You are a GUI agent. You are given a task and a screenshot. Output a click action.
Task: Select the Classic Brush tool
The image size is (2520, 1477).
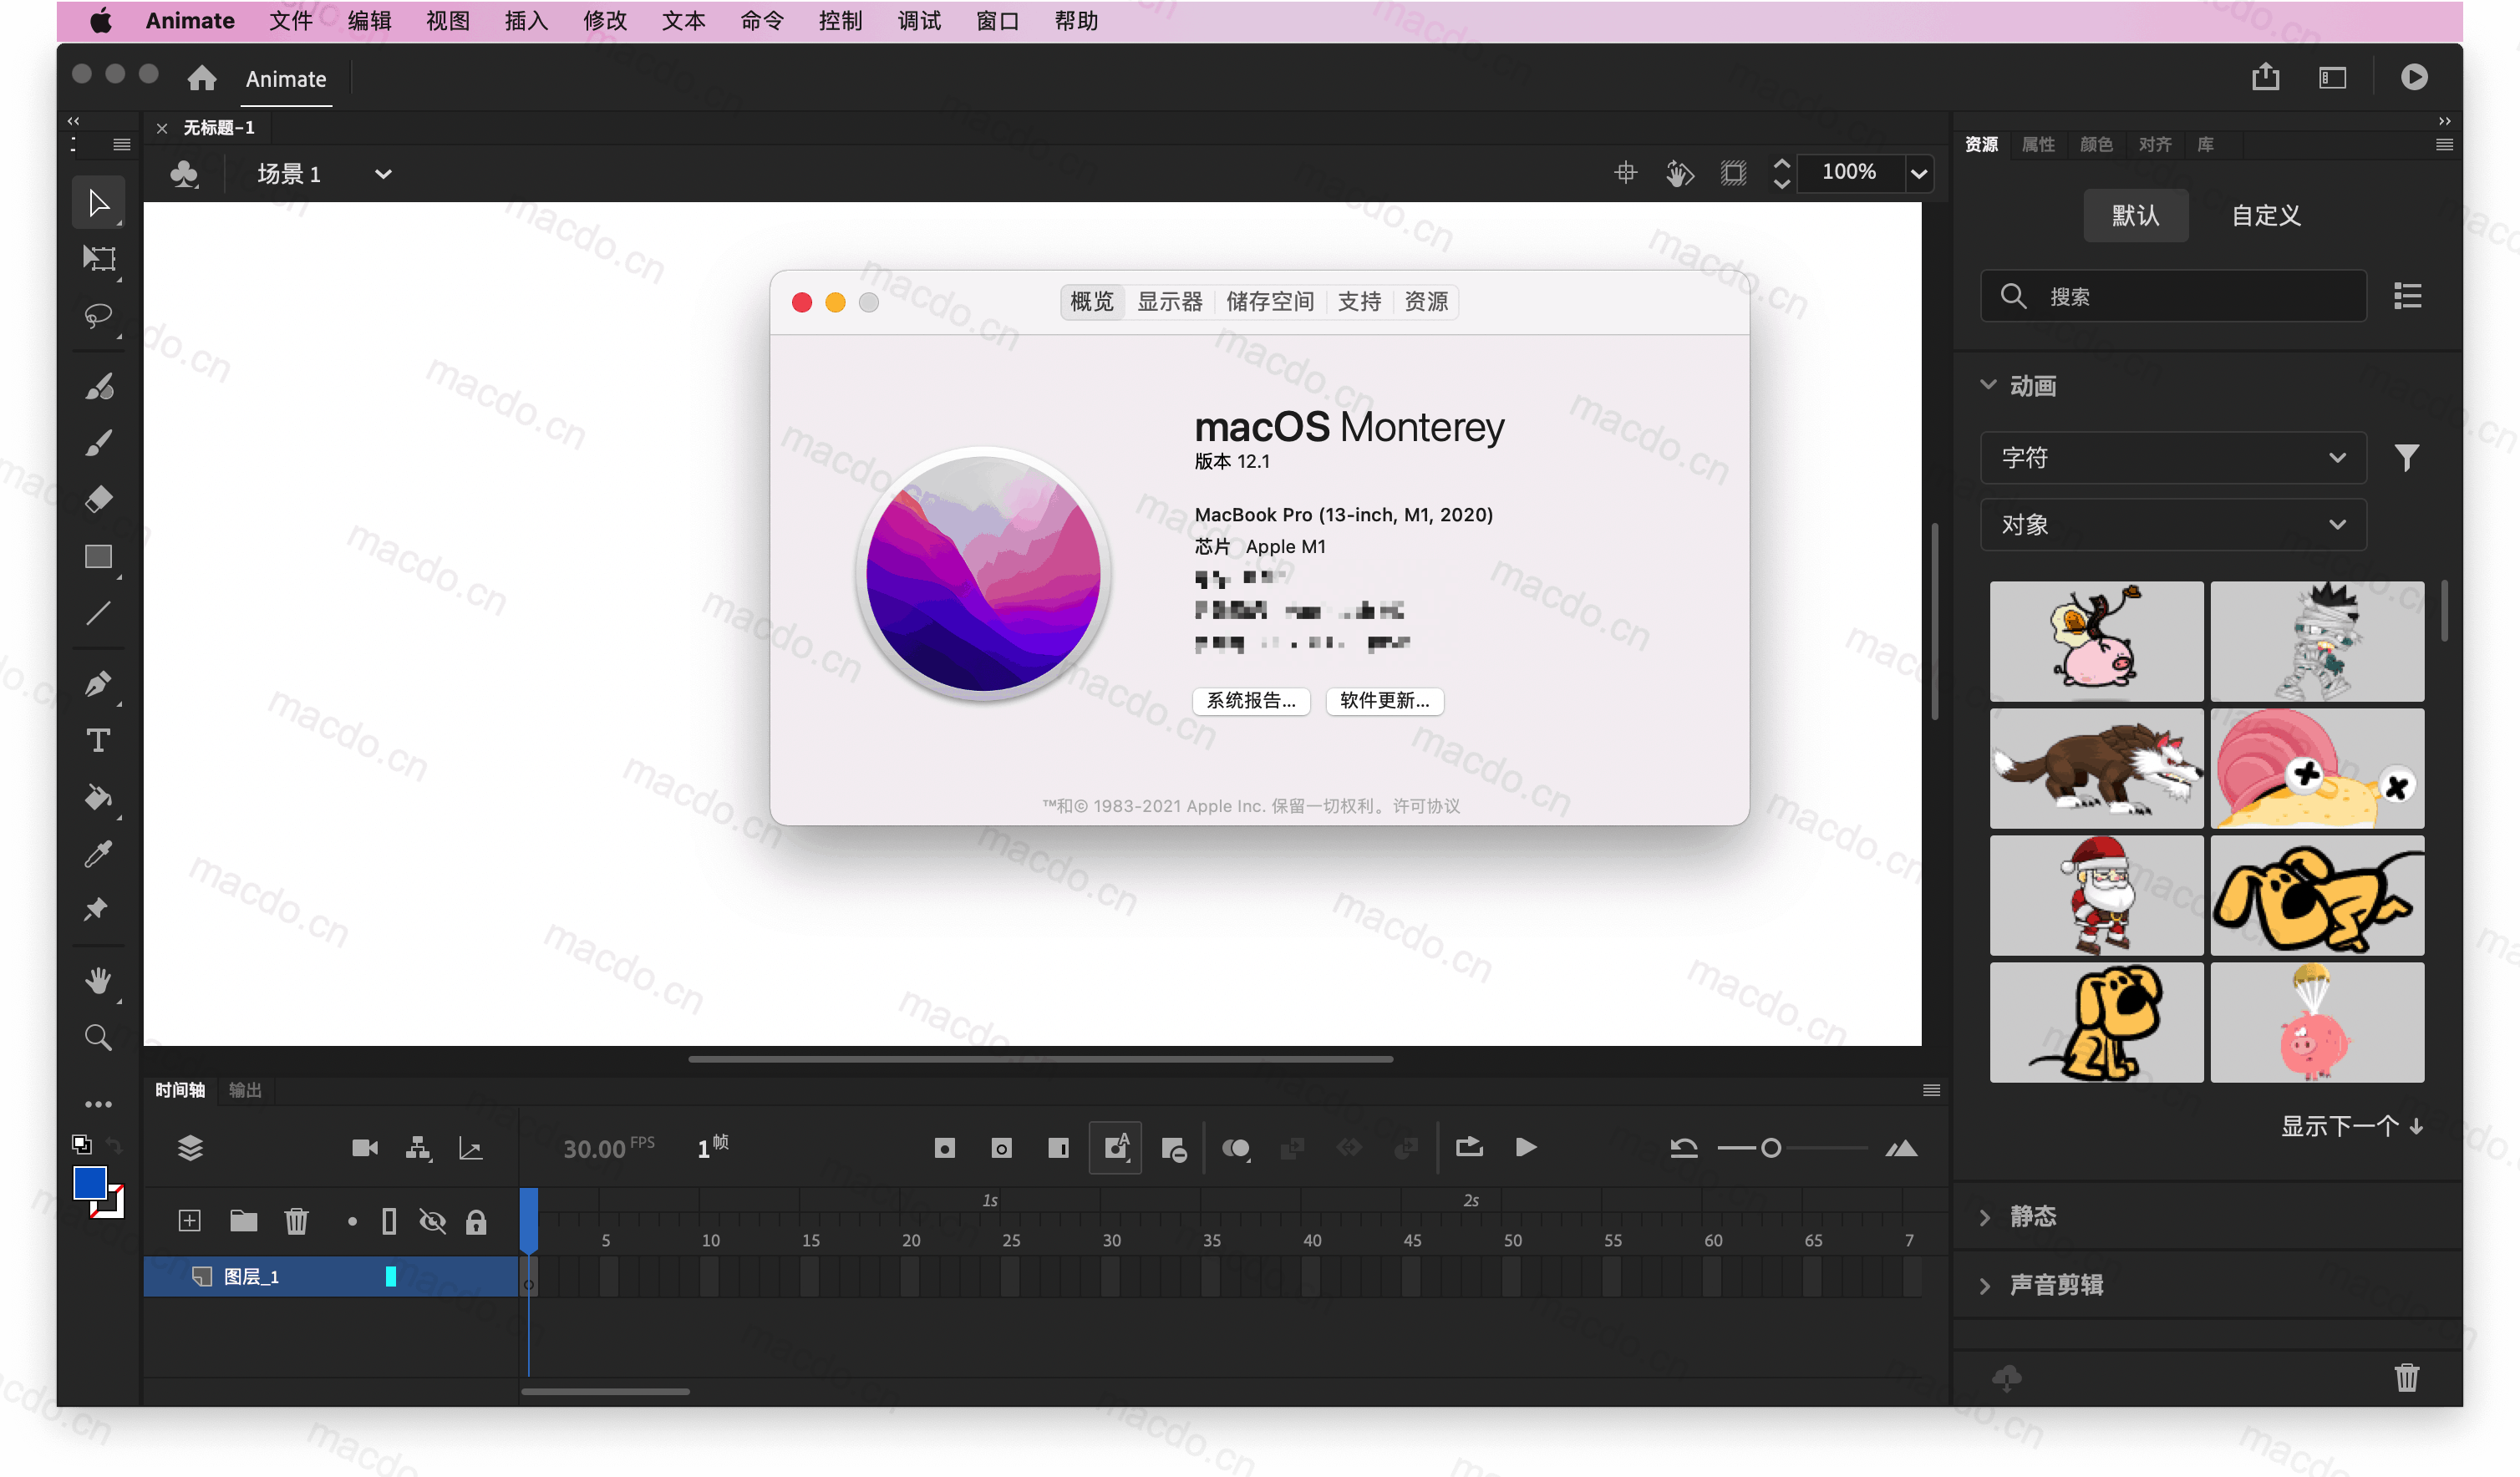click(x=98, y=443)
